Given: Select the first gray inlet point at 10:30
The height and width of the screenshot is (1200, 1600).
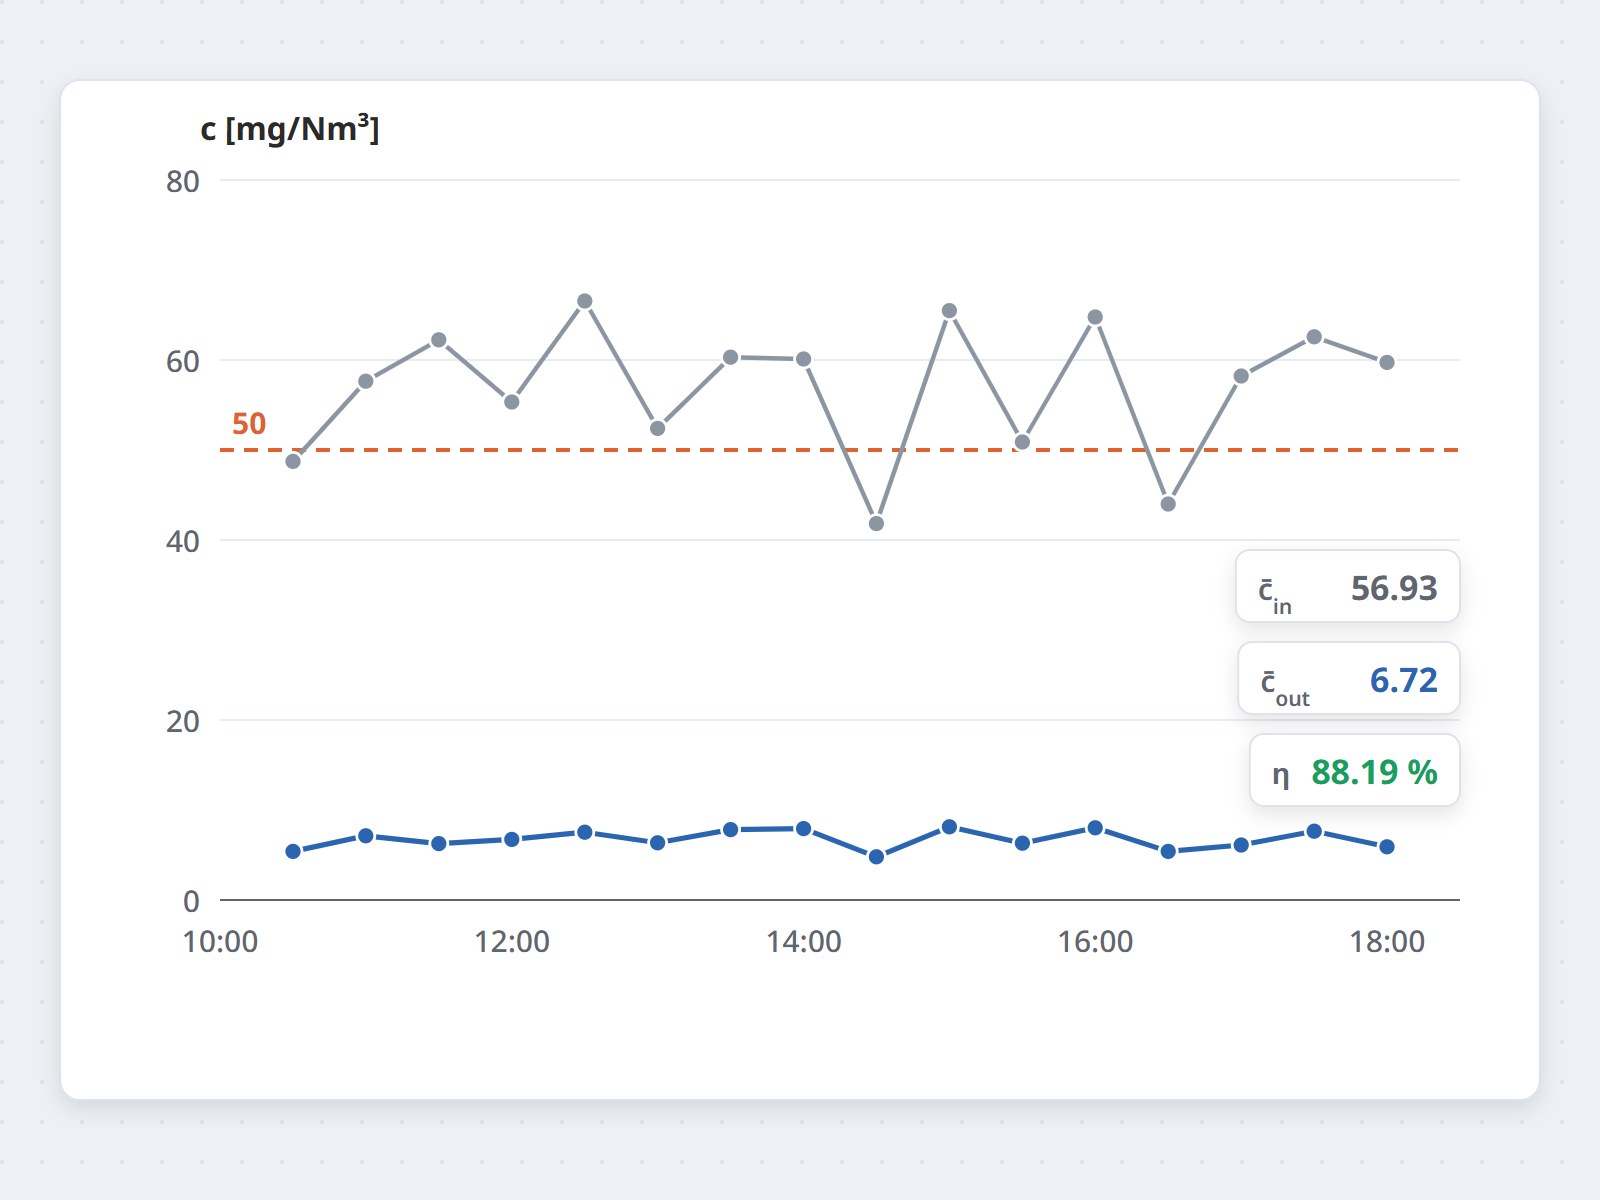Looking at the screenshot, I should pos(293,461).
